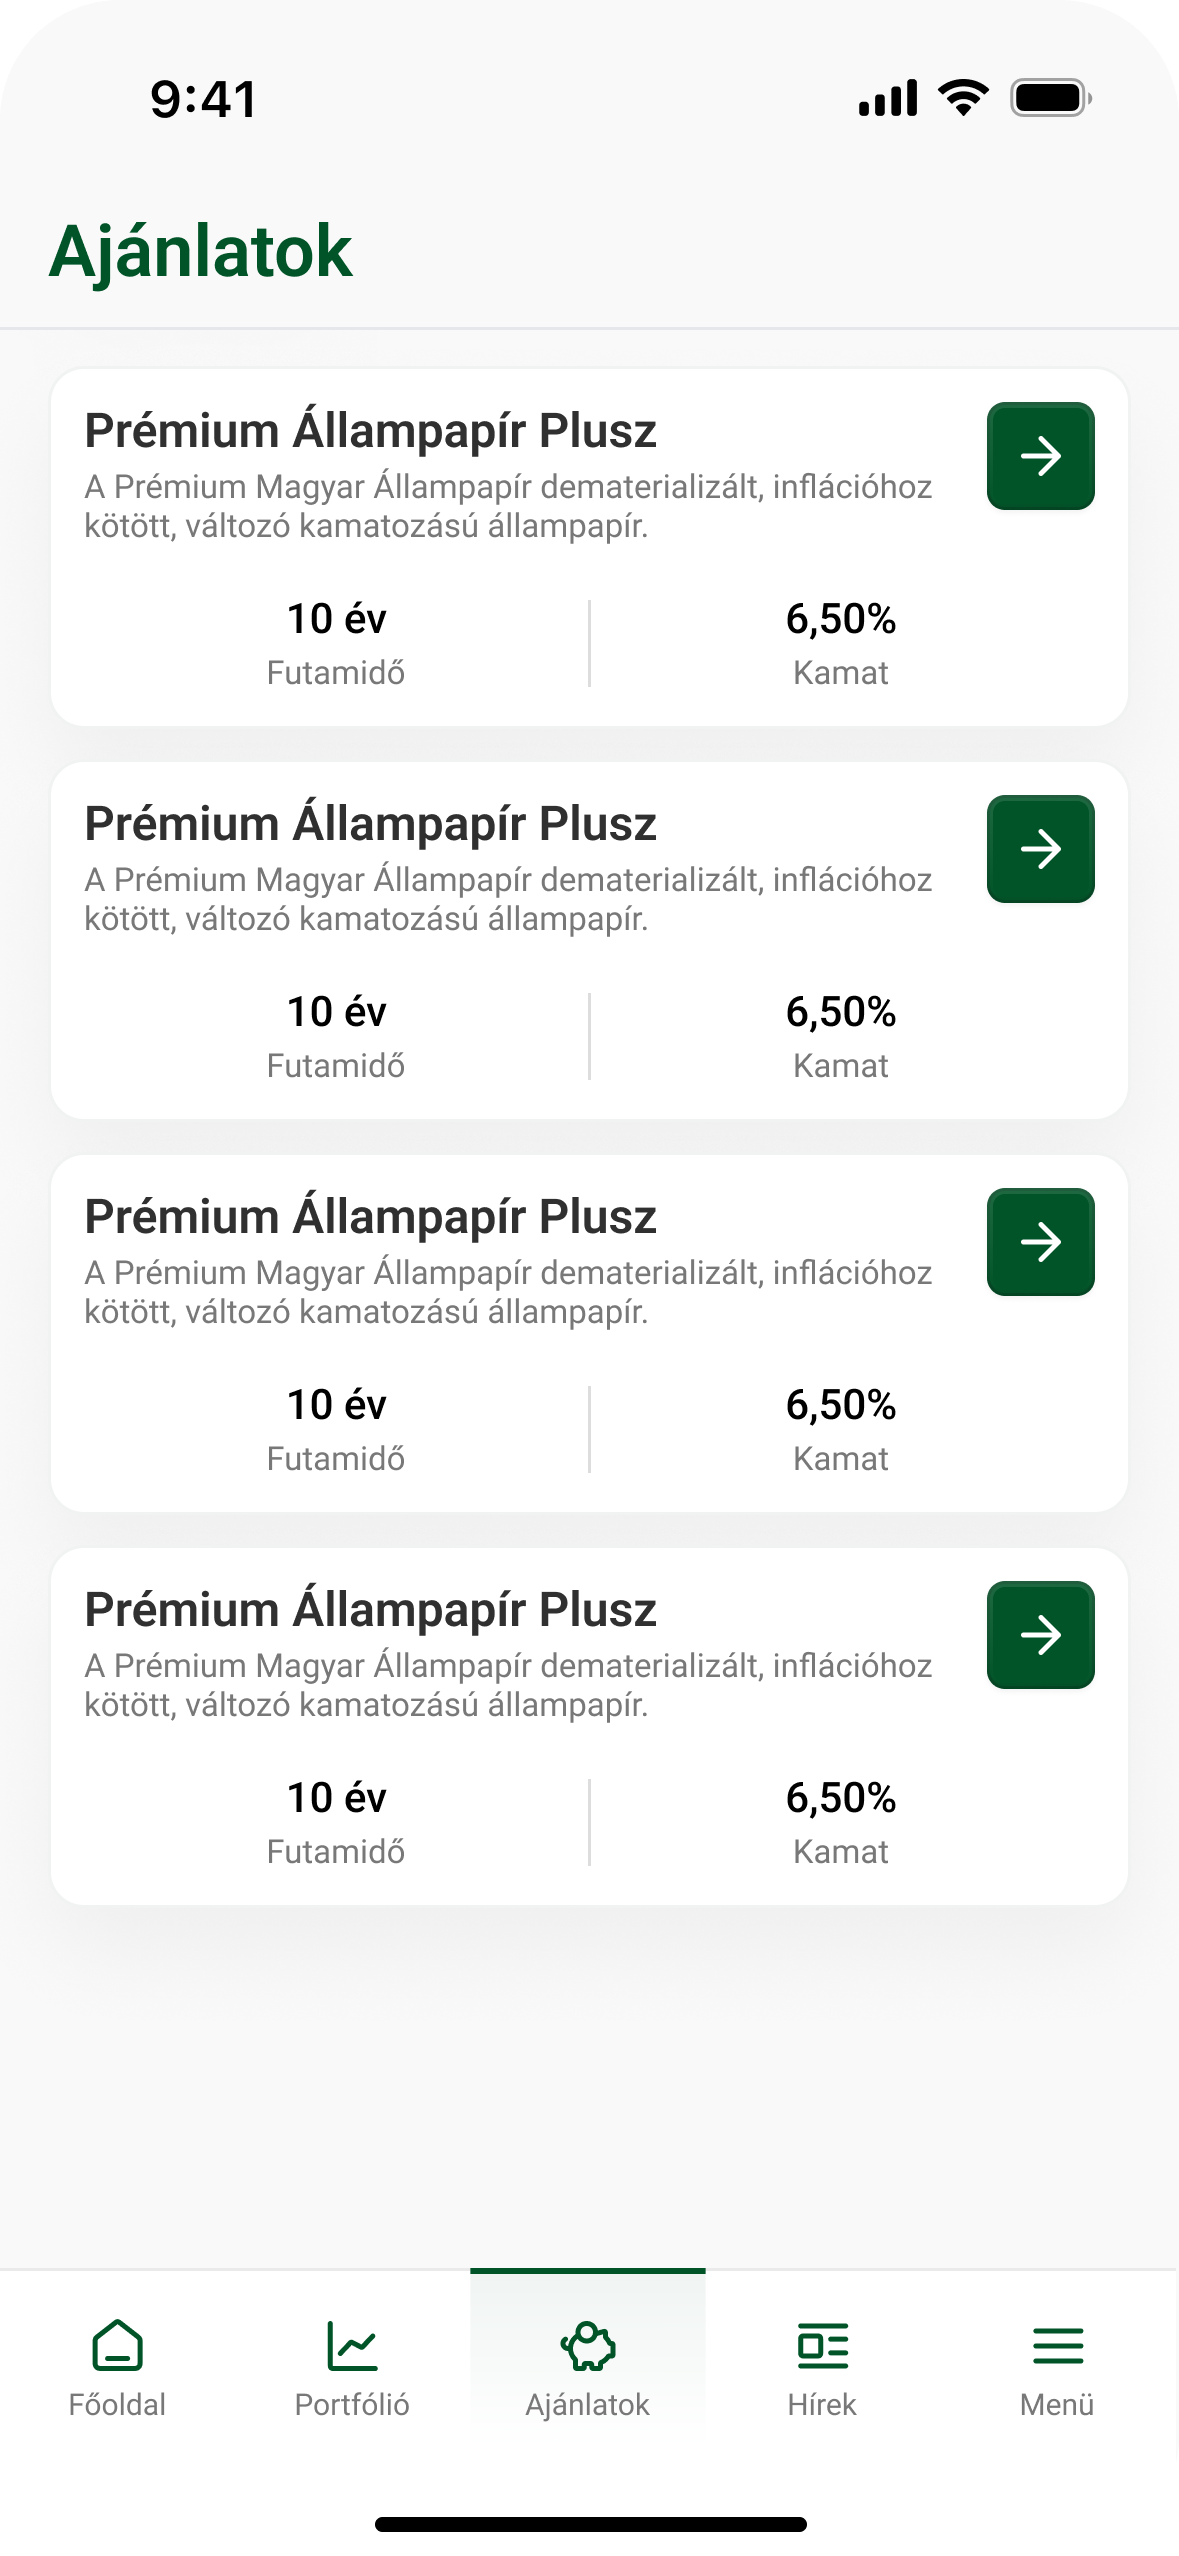Go to Főoldal home icon

pyautogui.click(x=117, y=2345)
